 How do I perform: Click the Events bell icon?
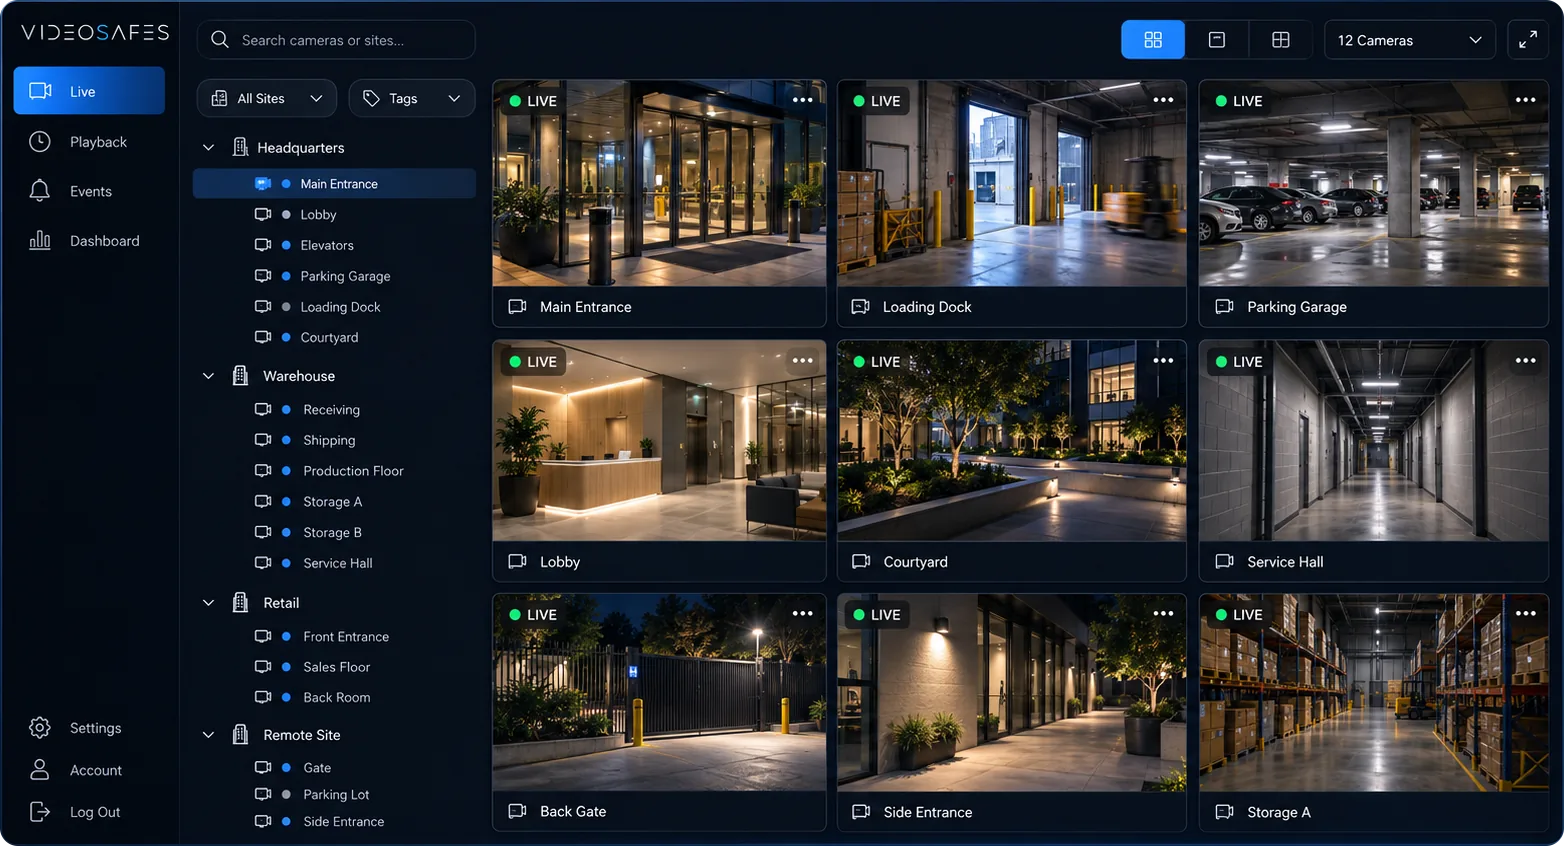[x=40, y=191]
